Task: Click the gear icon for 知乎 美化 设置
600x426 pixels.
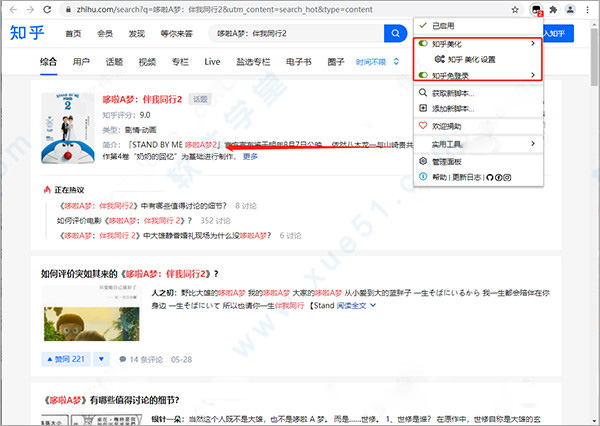Action: point(439,59)
